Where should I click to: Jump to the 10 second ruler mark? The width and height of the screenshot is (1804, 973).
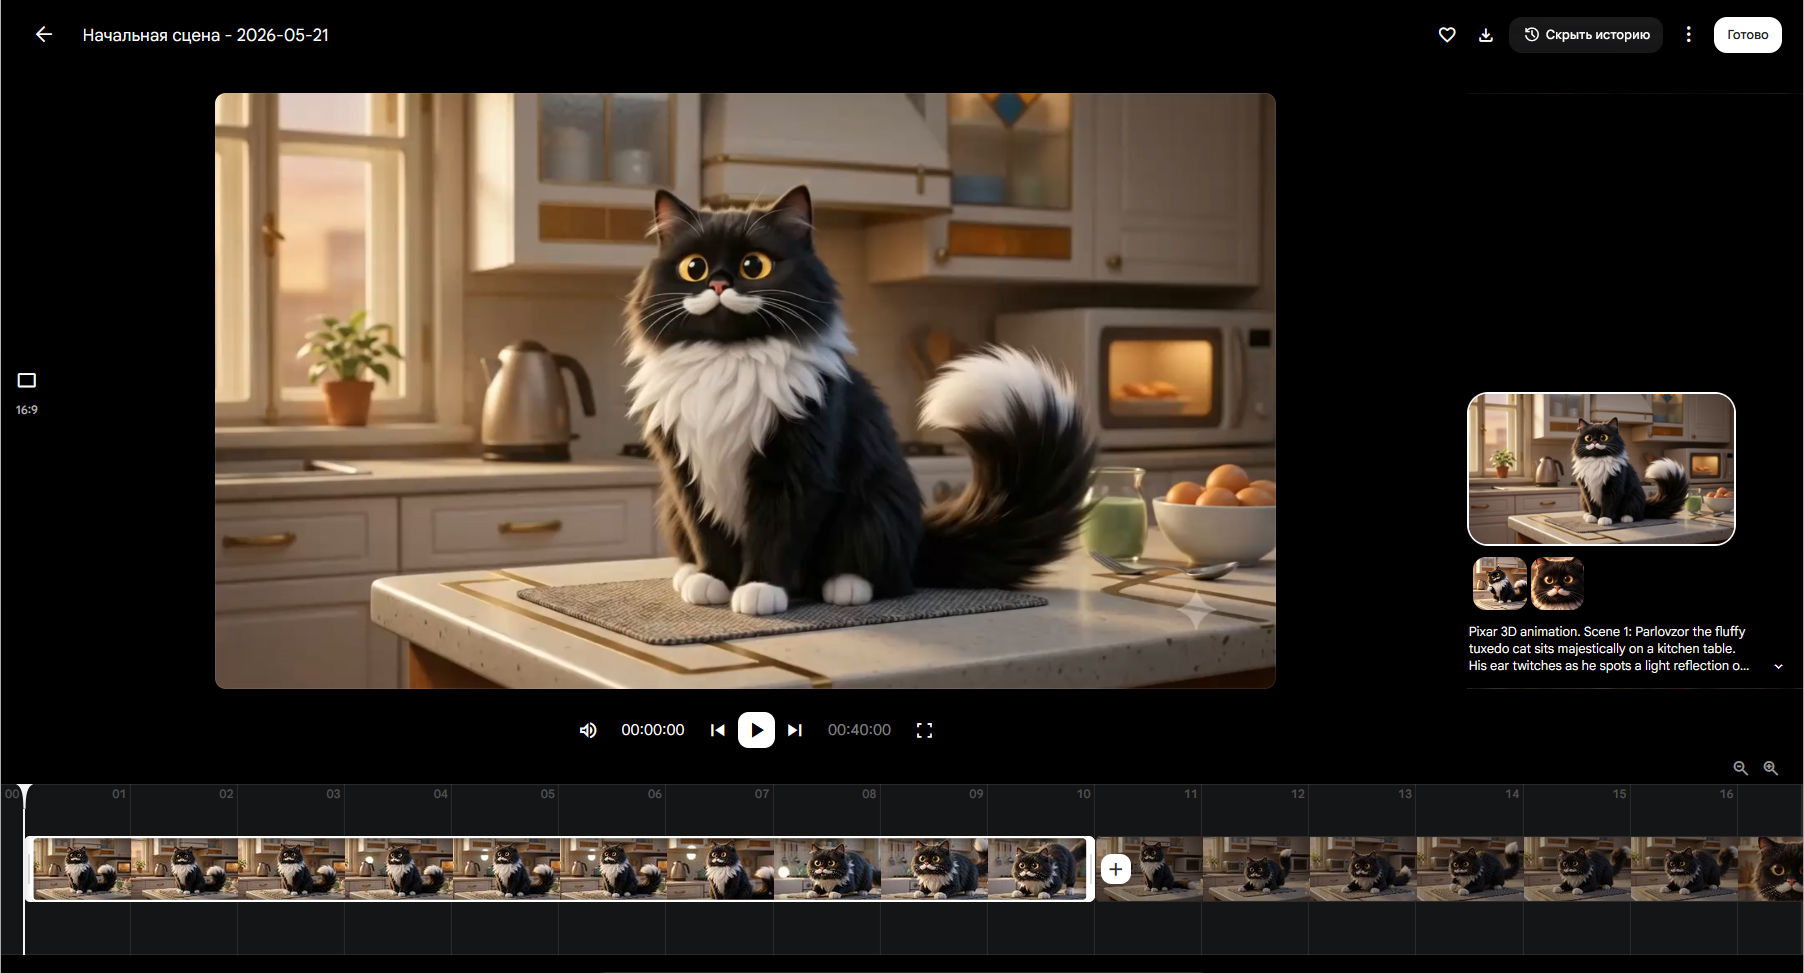[1083, 794]
